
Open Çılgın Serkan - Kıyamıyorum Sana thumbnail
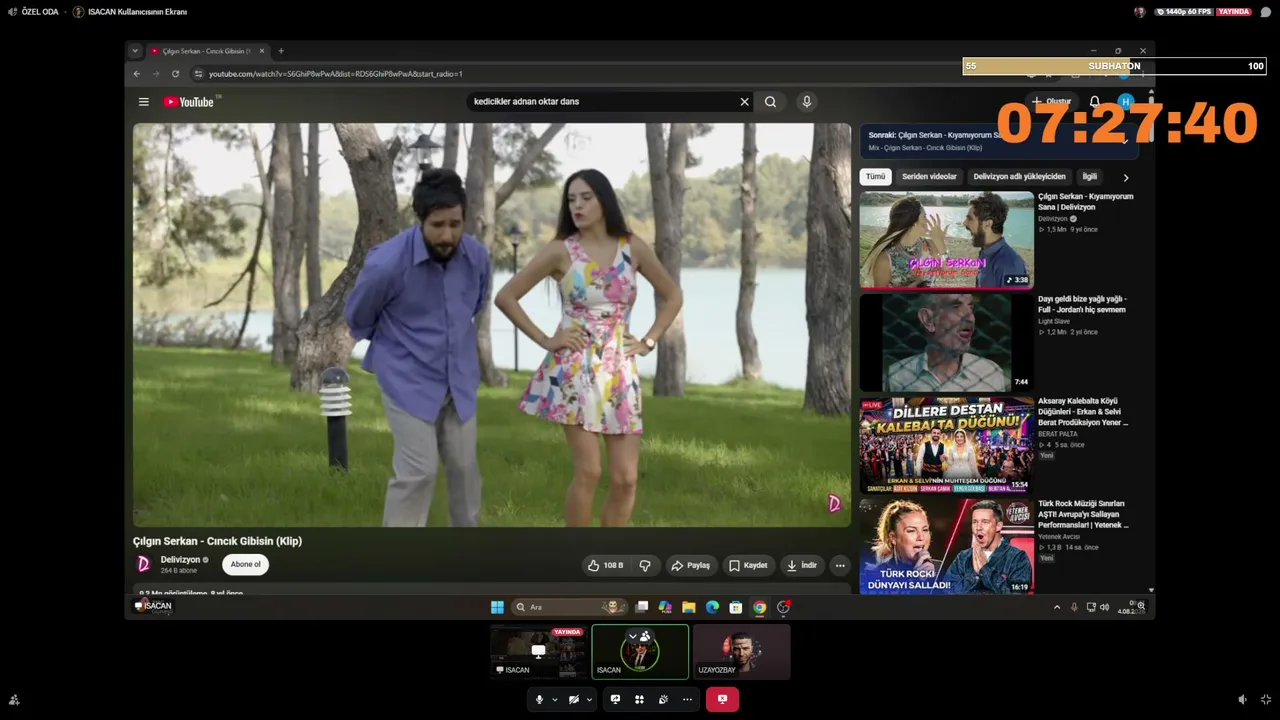pos(947,240)
